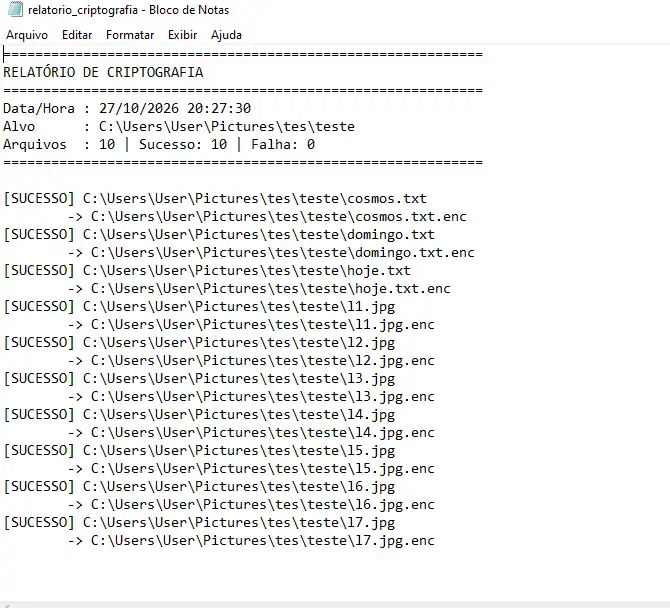Click the [SUCESSO] line for l2.jpg
The height and width of the screenshot is (608, 670).
pyautogui.click(x=199, y=343)
